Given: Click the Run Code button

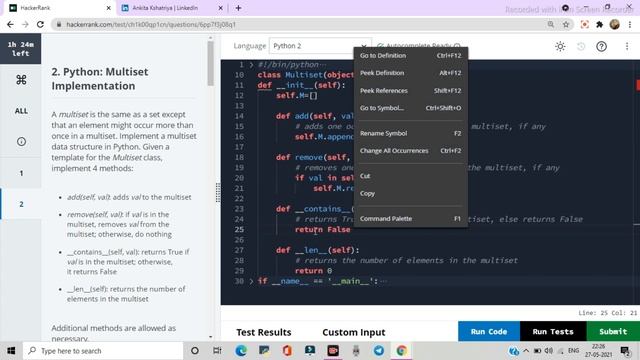Looking at the screenshot, I should (x=489, y=331).
